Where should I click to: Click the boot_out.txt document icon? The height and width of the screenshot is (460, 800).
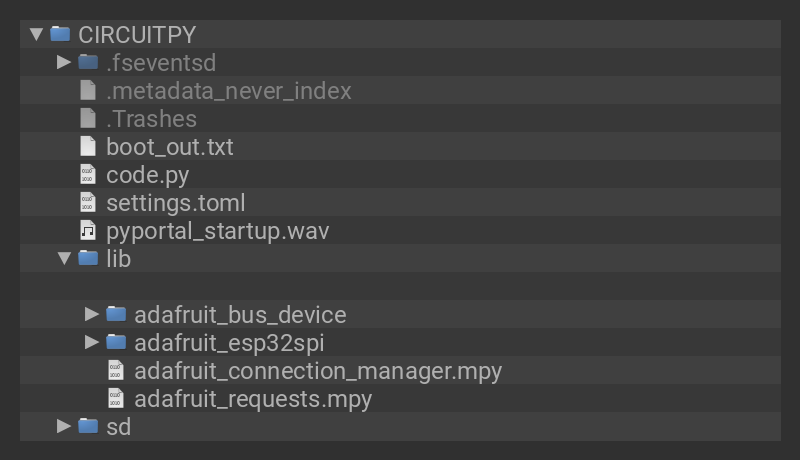88,146
